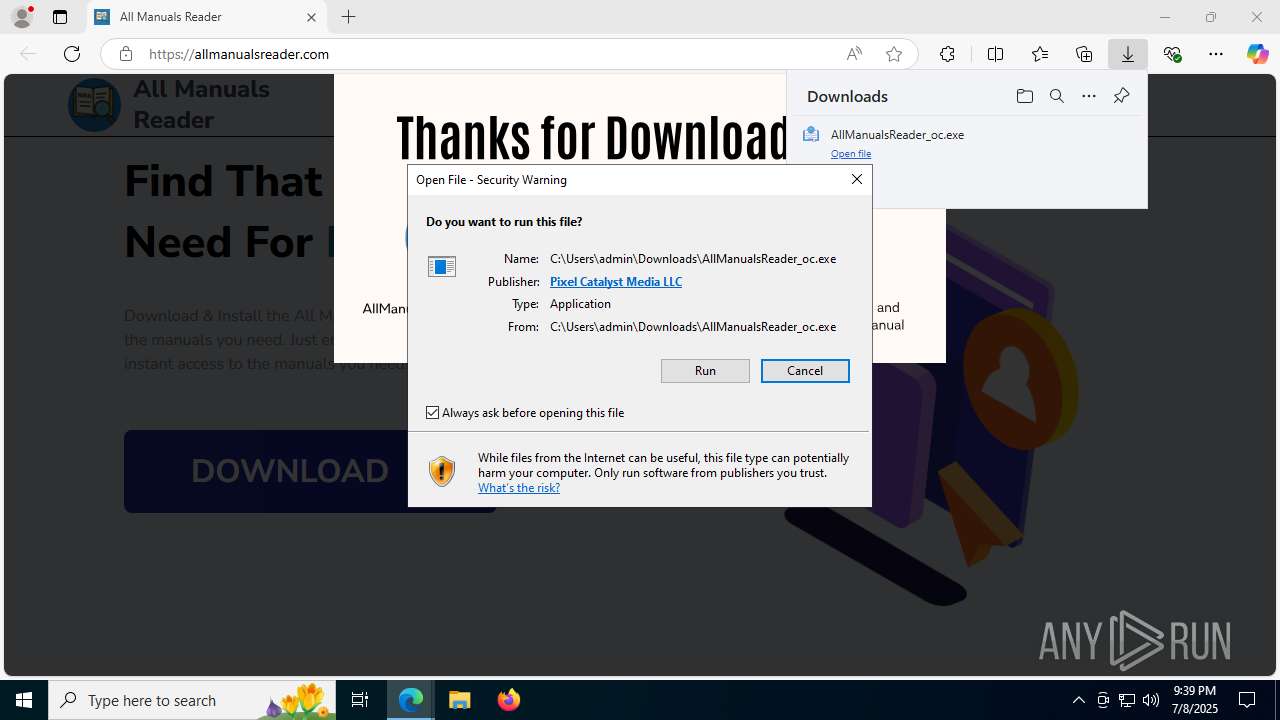Click the AllManualsReader_oc.exe download entry
The image size is (1280, 720).
(967, 143)
